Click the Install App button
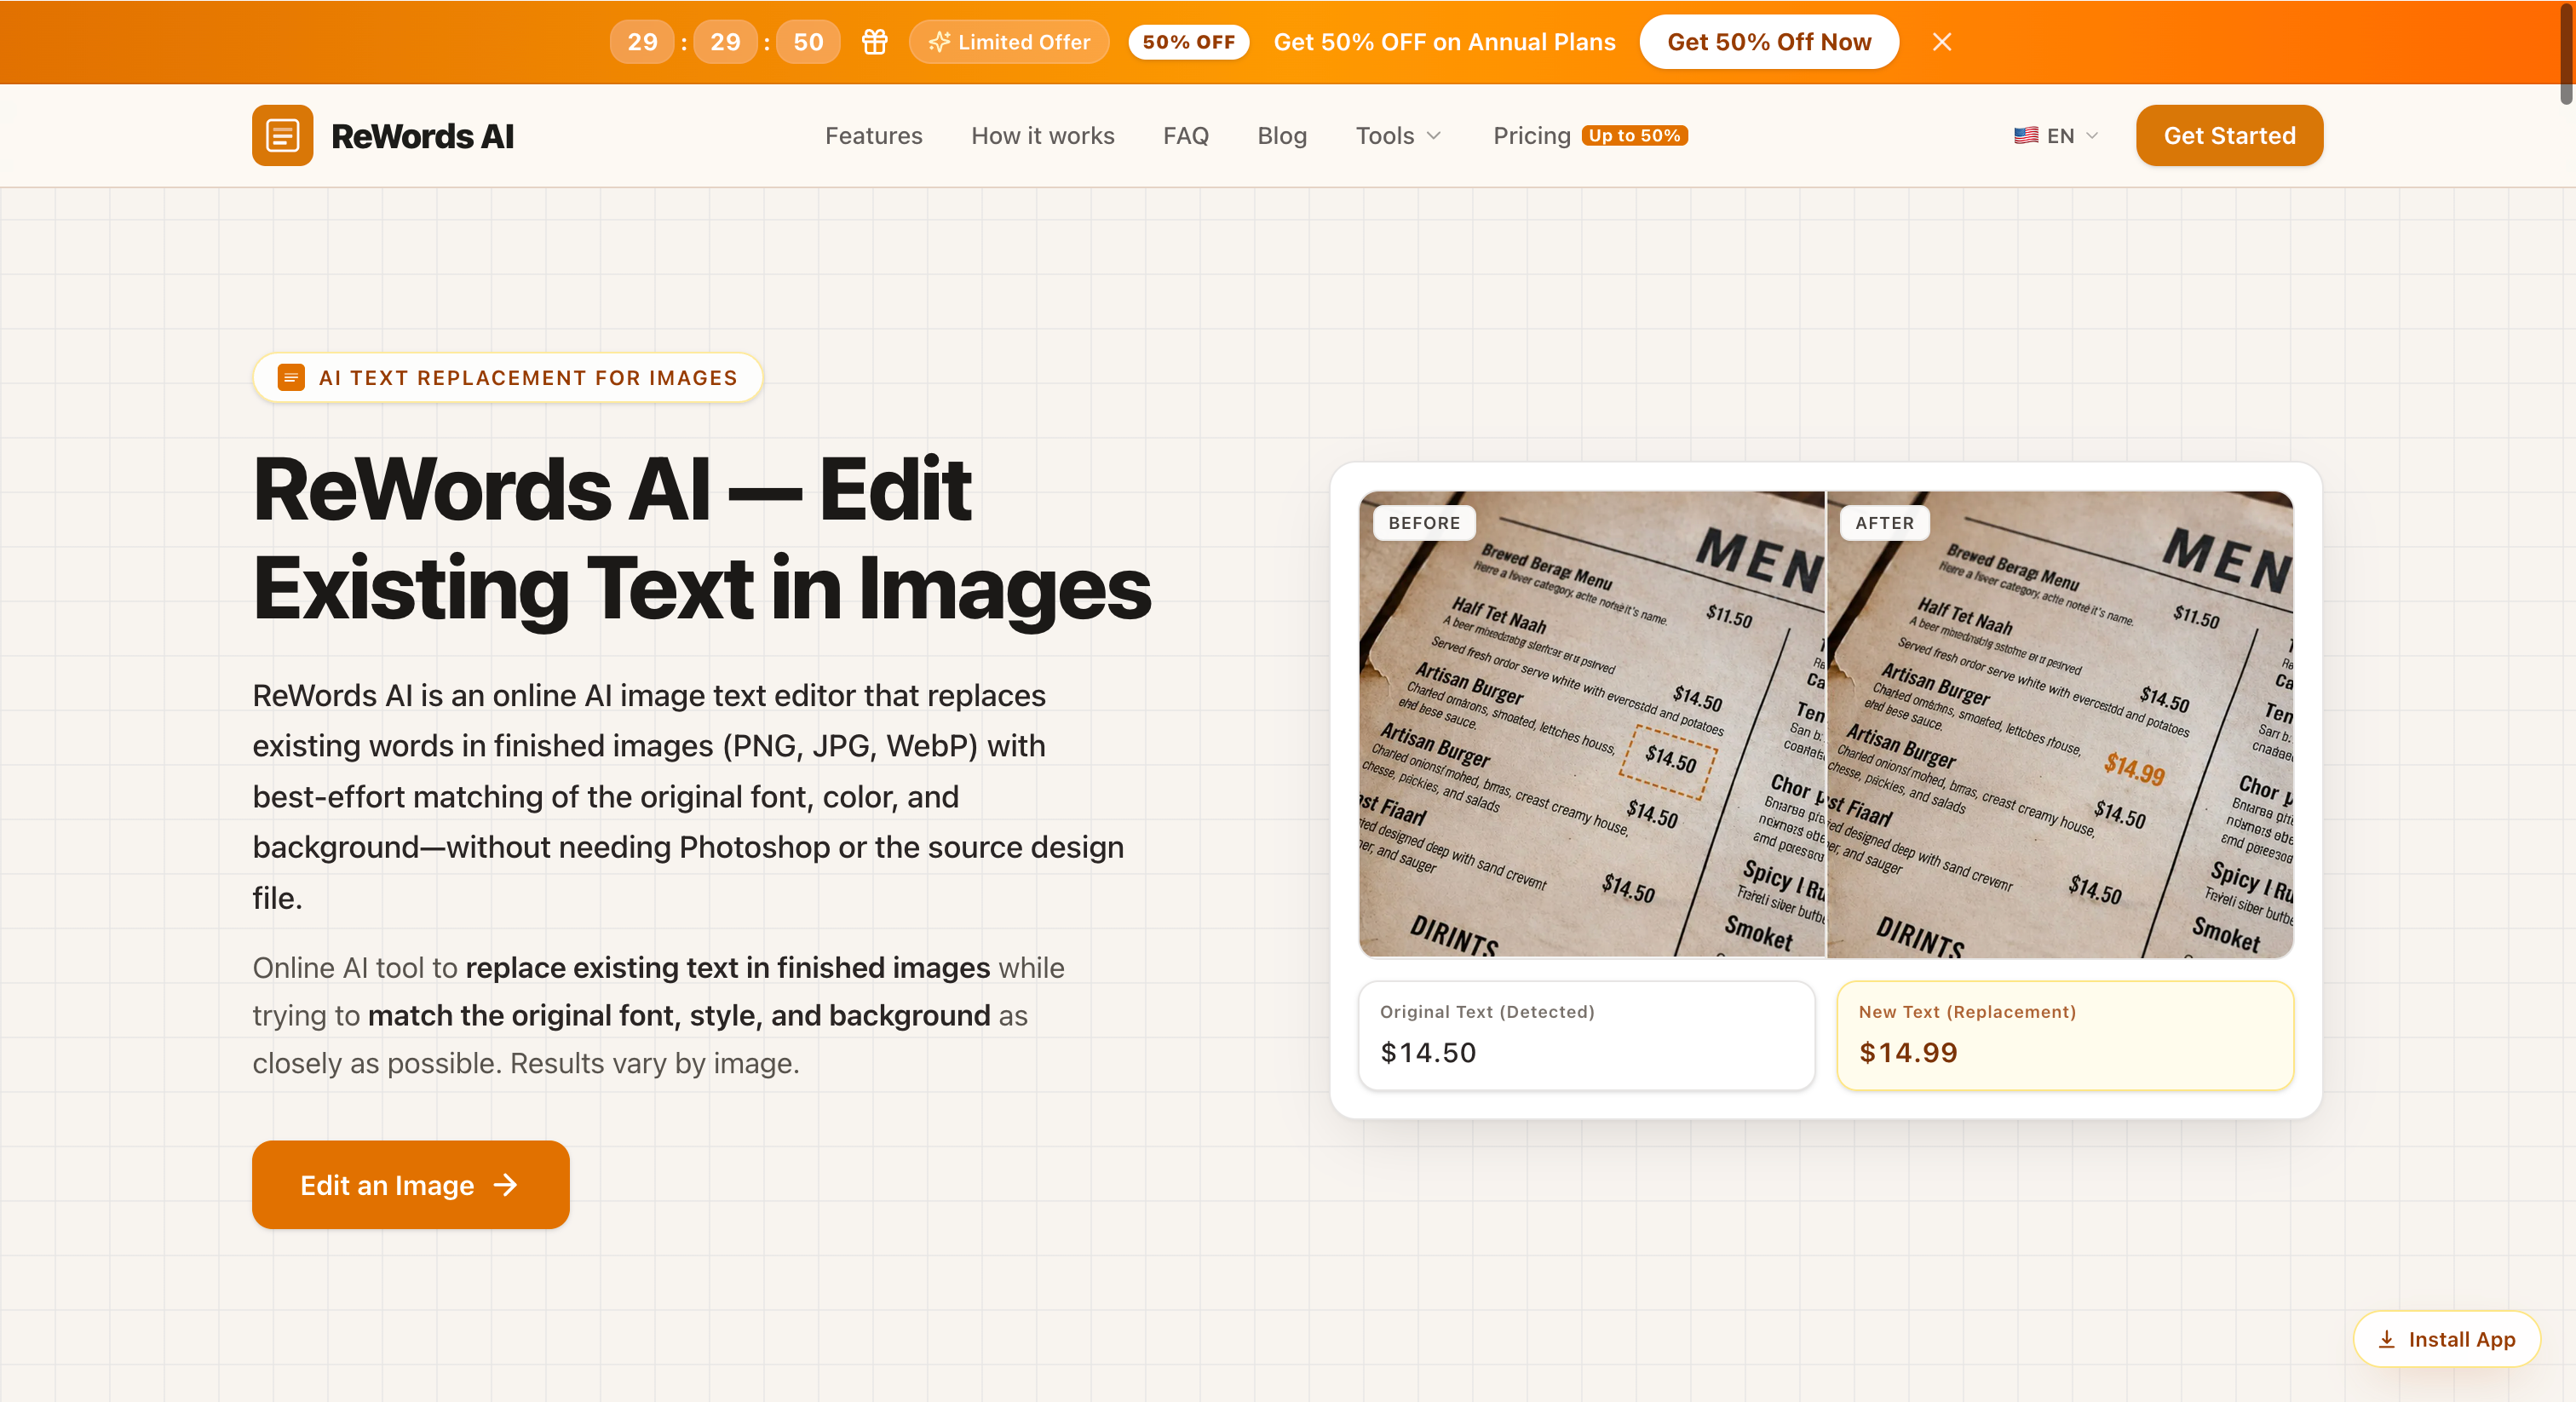This screenshot has height=1402, width=2576. click(x=2446, y=1339)
